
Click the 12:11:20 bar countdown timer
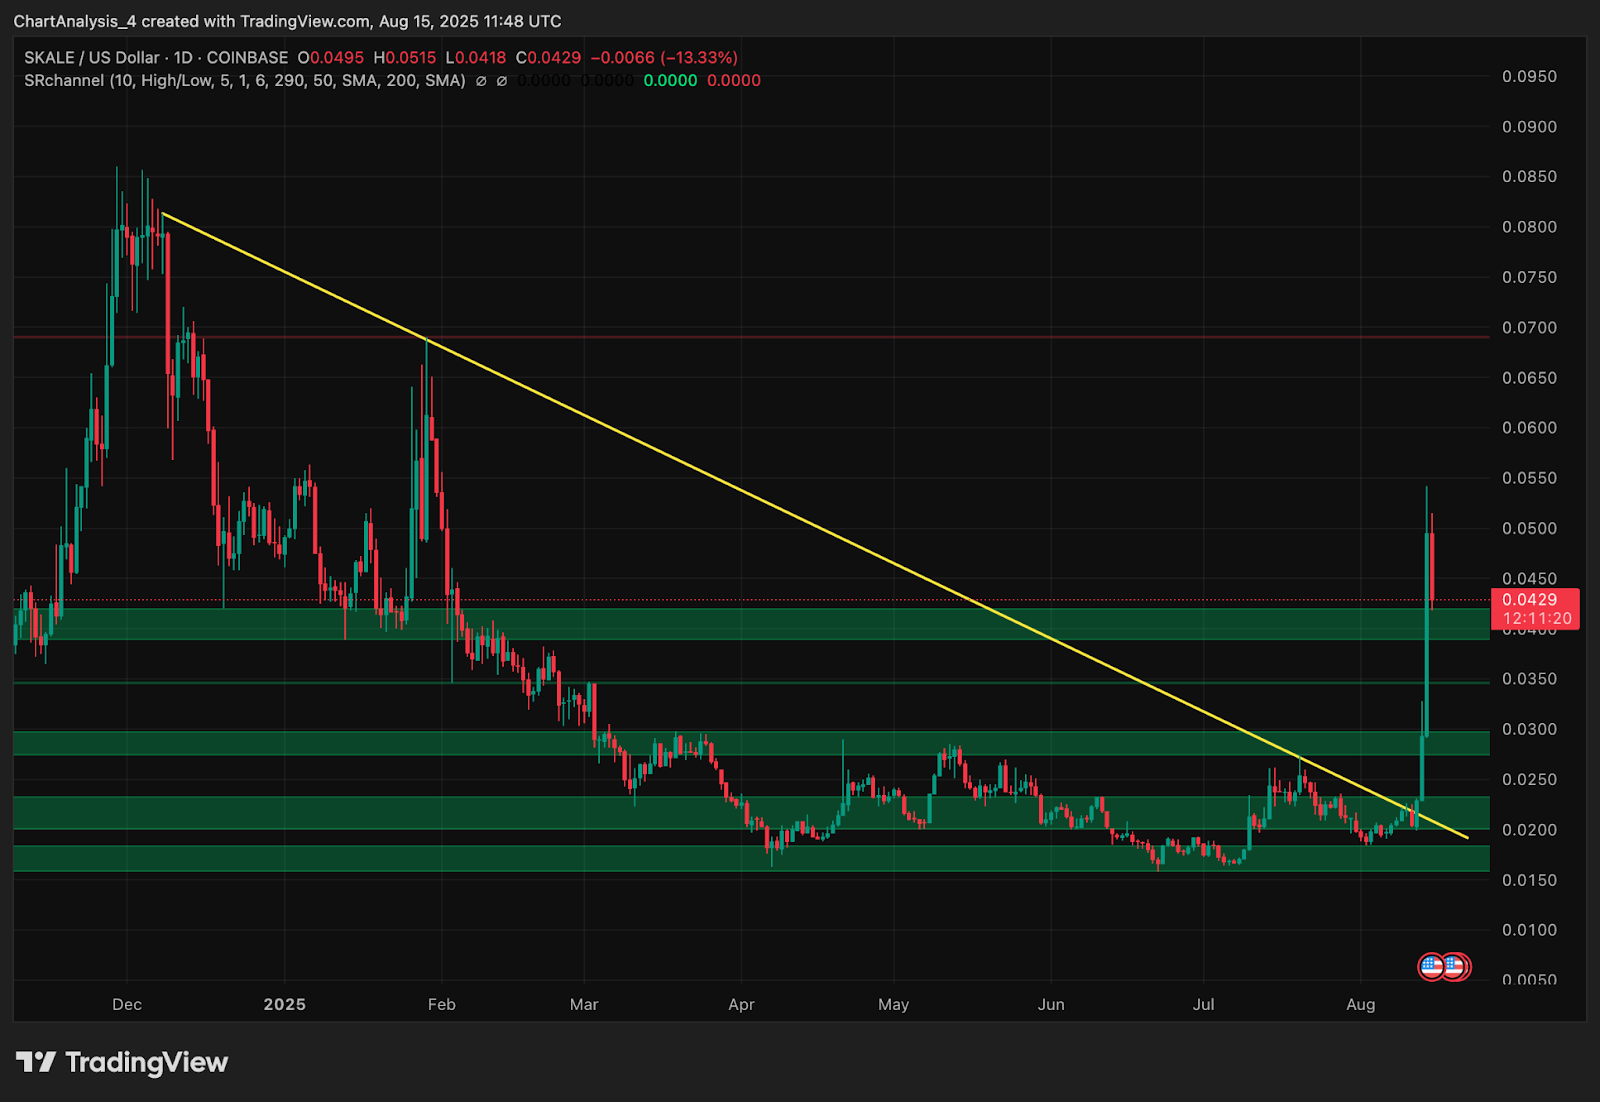pos(1537,619)
